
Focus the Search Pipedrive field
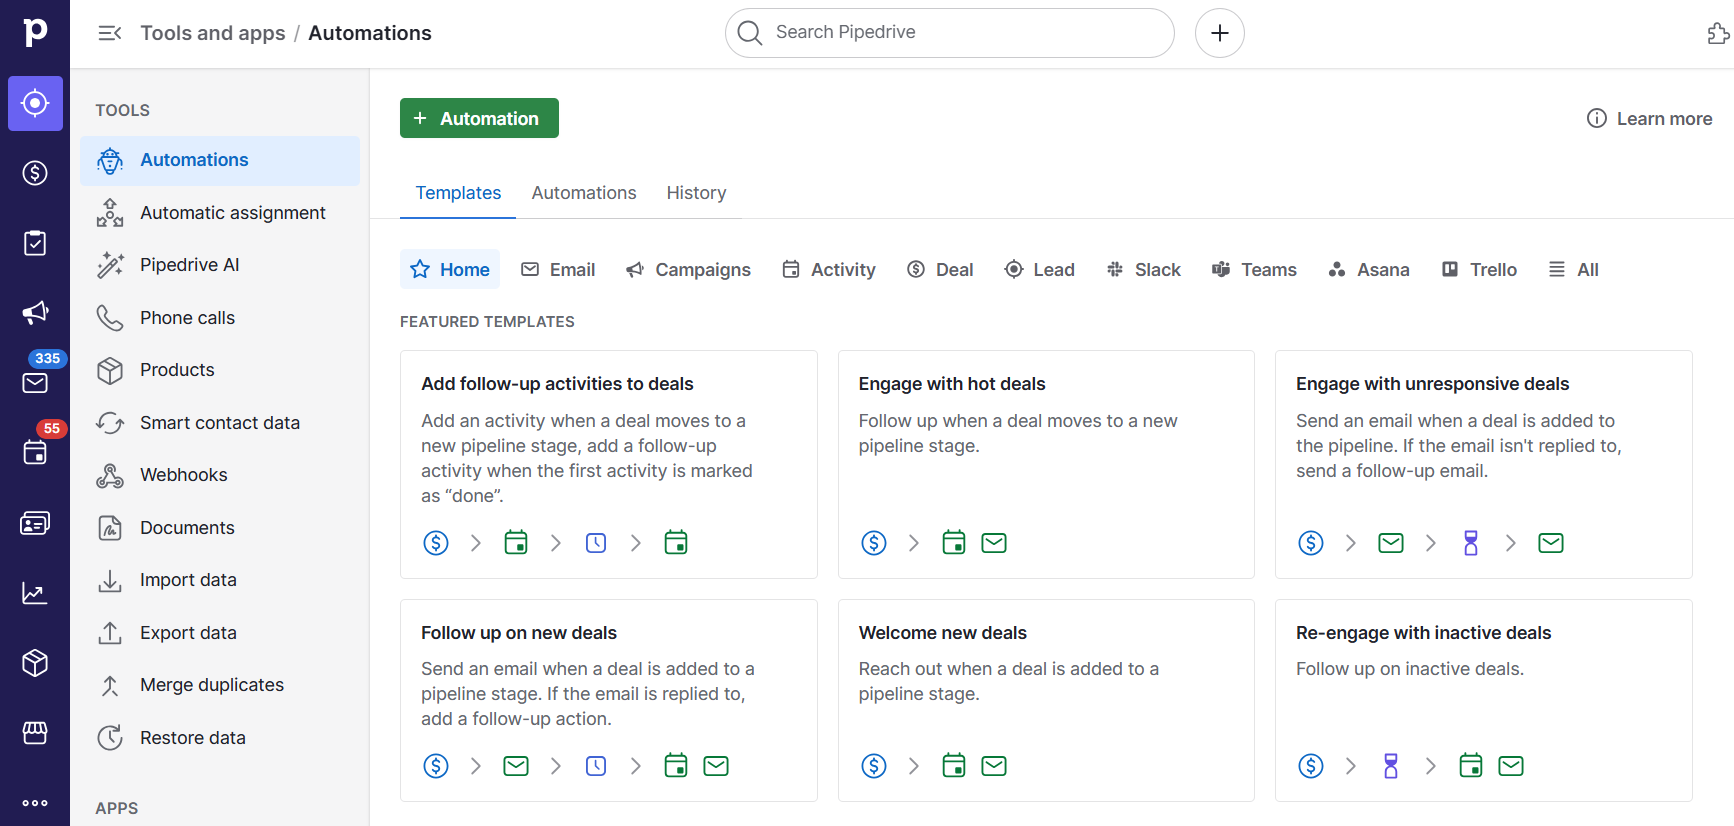950,33
